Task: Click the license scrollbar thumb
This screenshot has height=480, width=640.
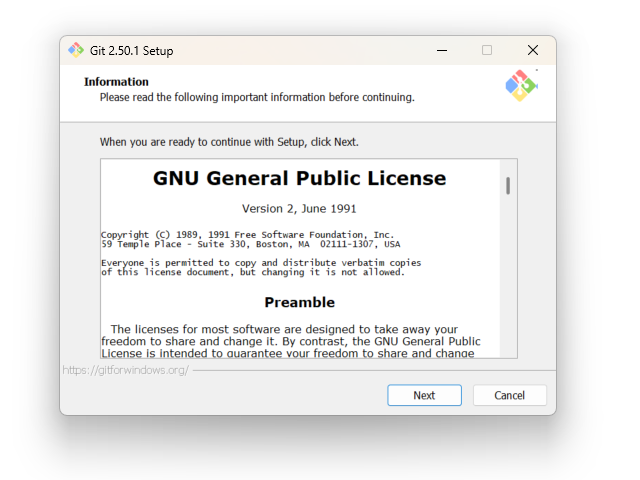Action: [x=508, y=186]
